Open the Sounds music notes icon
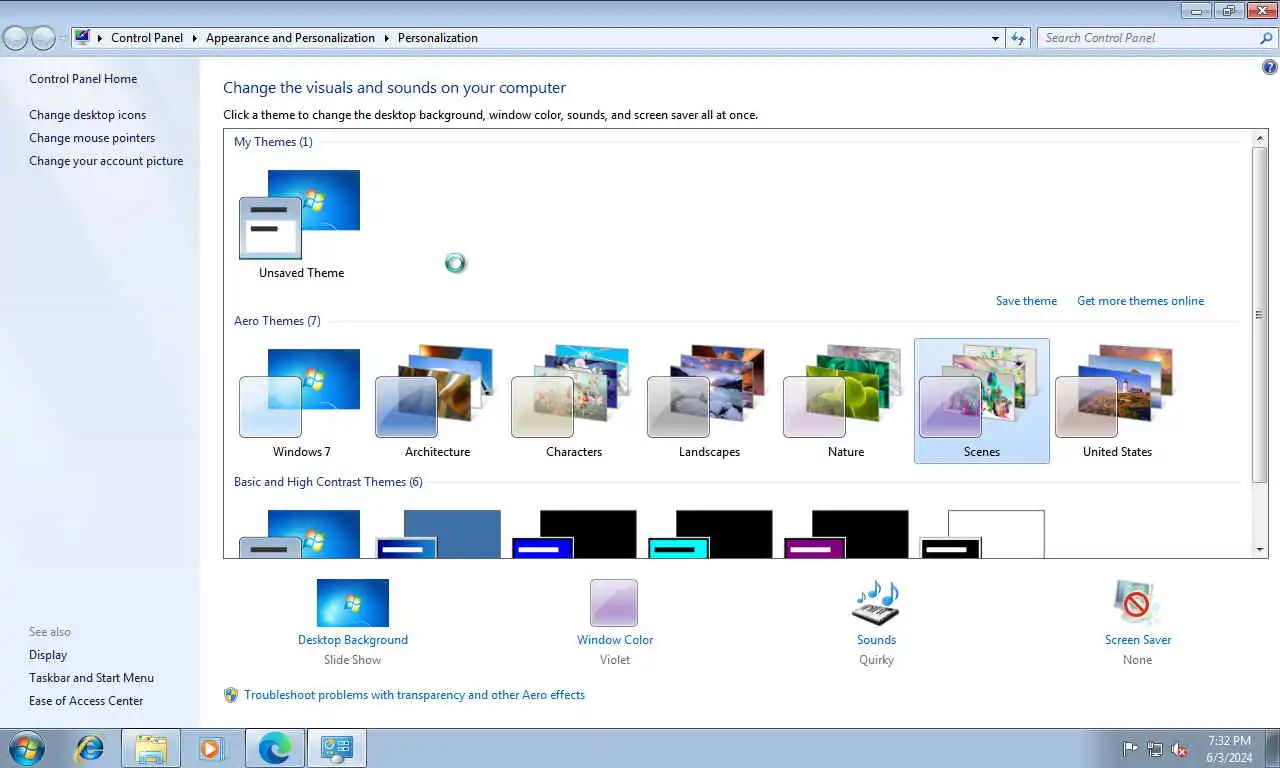The height and width of the screenshot is (768, 1280). (876, 603)
